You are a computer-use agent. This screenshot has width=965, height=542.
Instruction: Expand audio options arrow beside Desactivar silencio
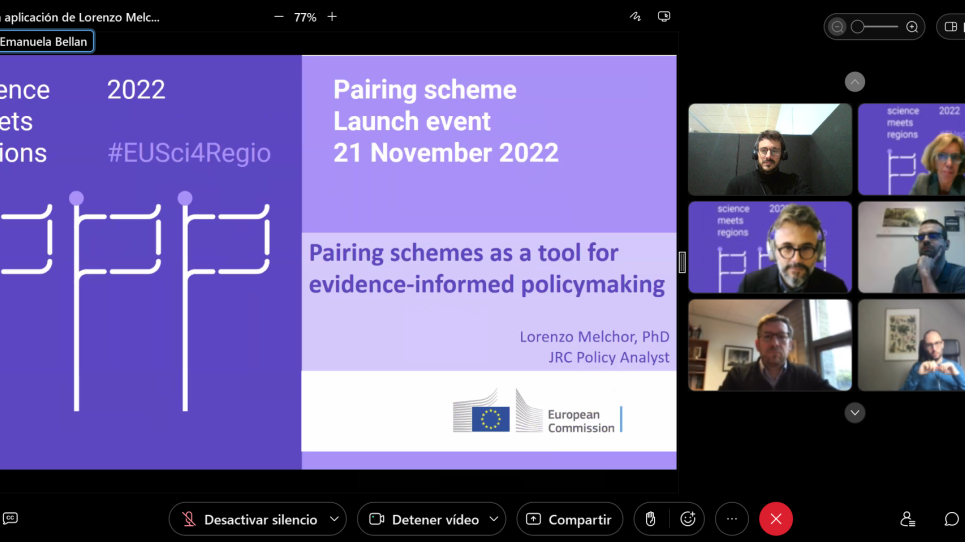[335, 519]
